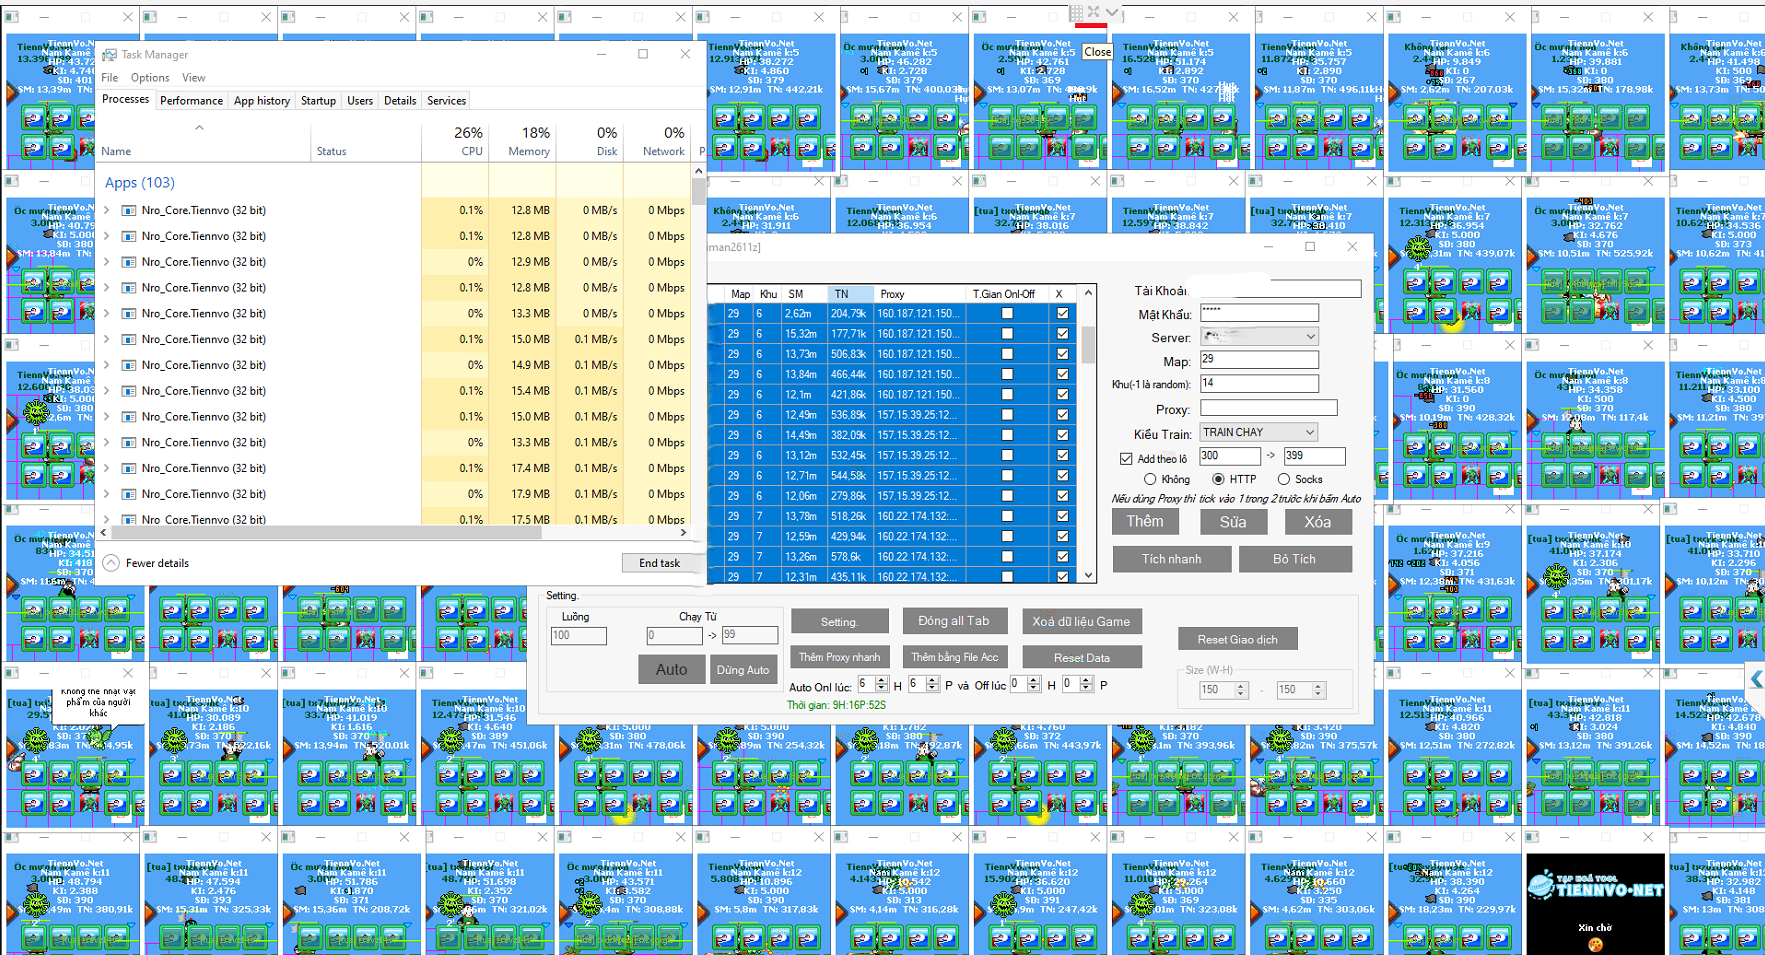The width and height of the screenshot is (1765, 955).
Task: Open the Options menu in Task Manager
Action: (x=150, y=78)
